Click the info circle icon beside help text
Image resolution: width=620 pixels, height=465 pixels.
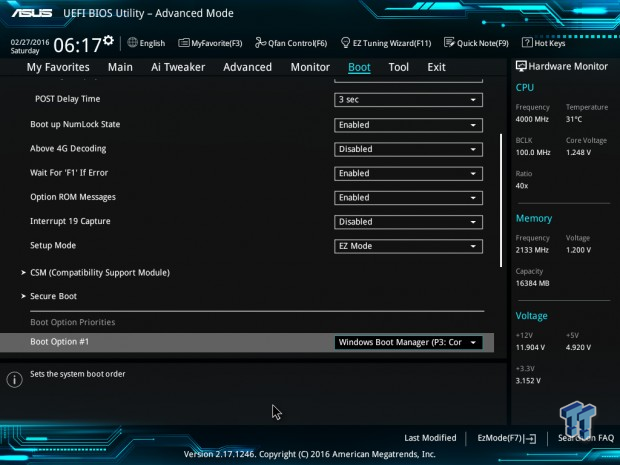tap(15, 380)
